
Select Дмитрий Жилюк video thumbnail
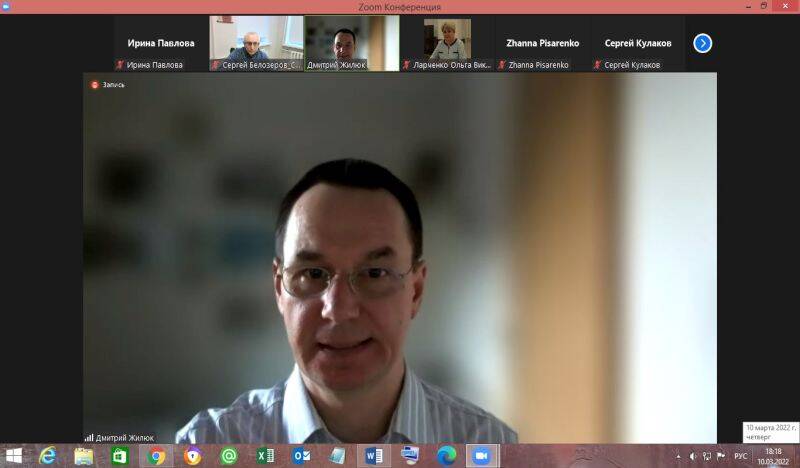pyautogui.click(x=352, y=43)
